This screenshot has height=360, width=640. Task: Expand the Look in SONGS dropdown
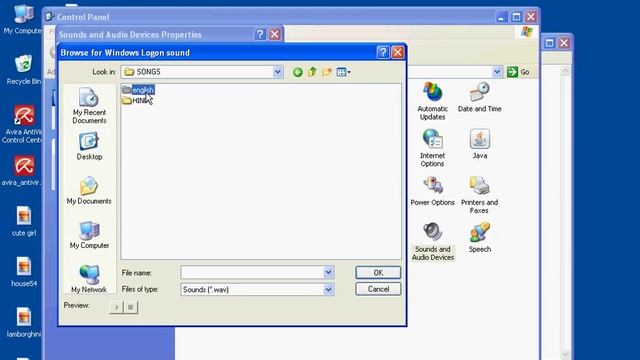pyautogui.click(x=278, y=72)
